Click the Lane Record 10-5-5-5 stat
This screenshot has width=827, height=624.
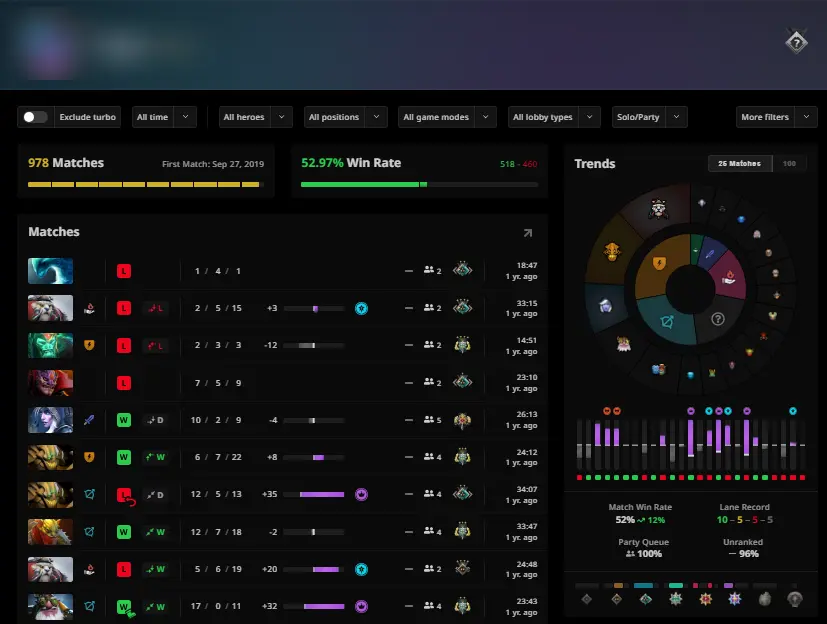tap(744, 514)
